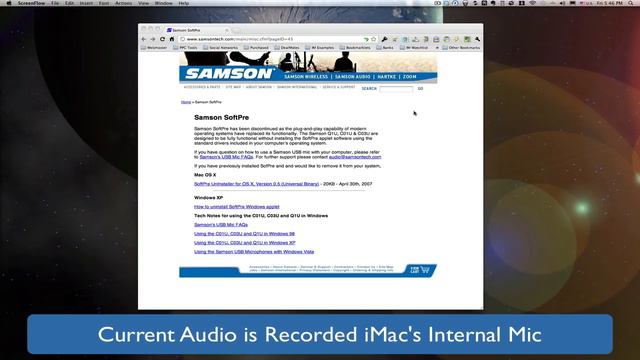The image size is (640, 360).
Task: Click the key extension icon in toolbar
Action: (x=384, y=39)
